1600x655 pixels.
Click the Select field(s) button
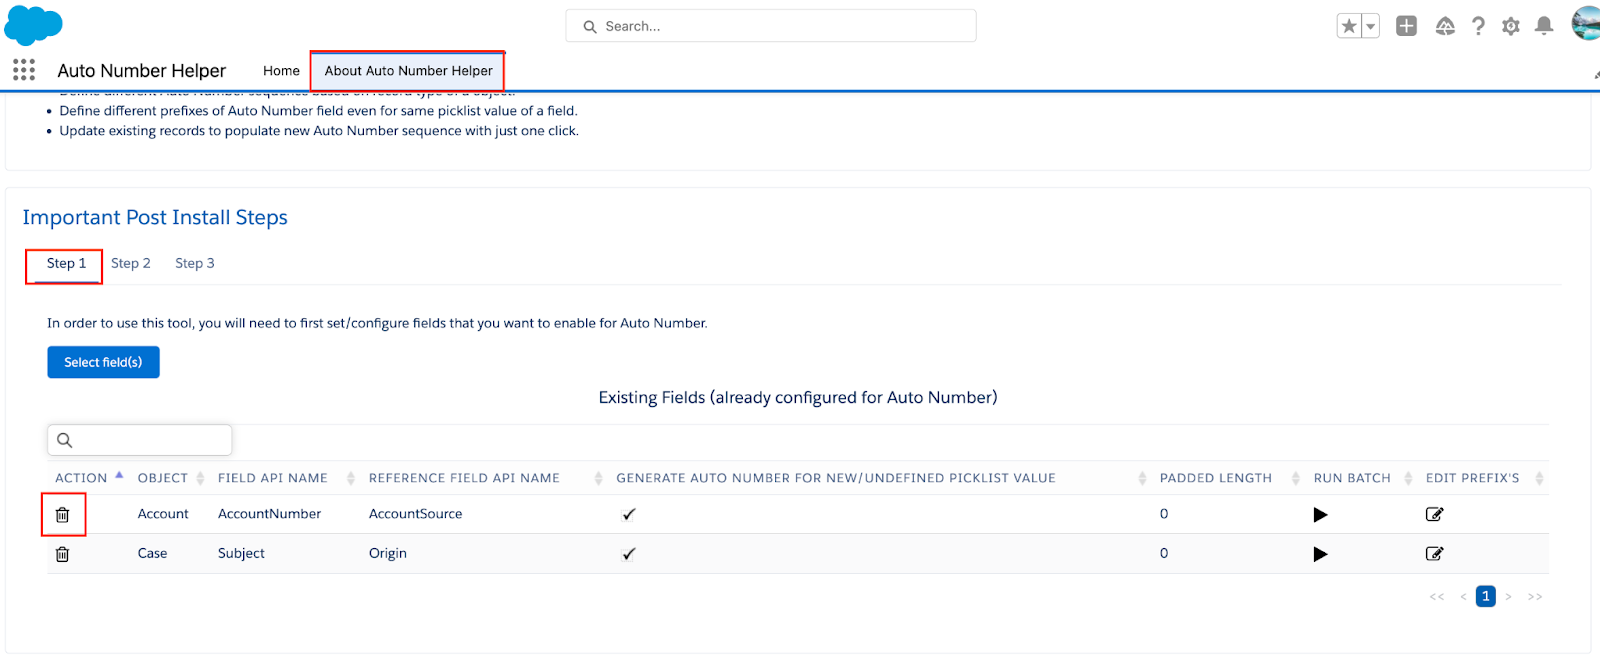click(103, 362)
